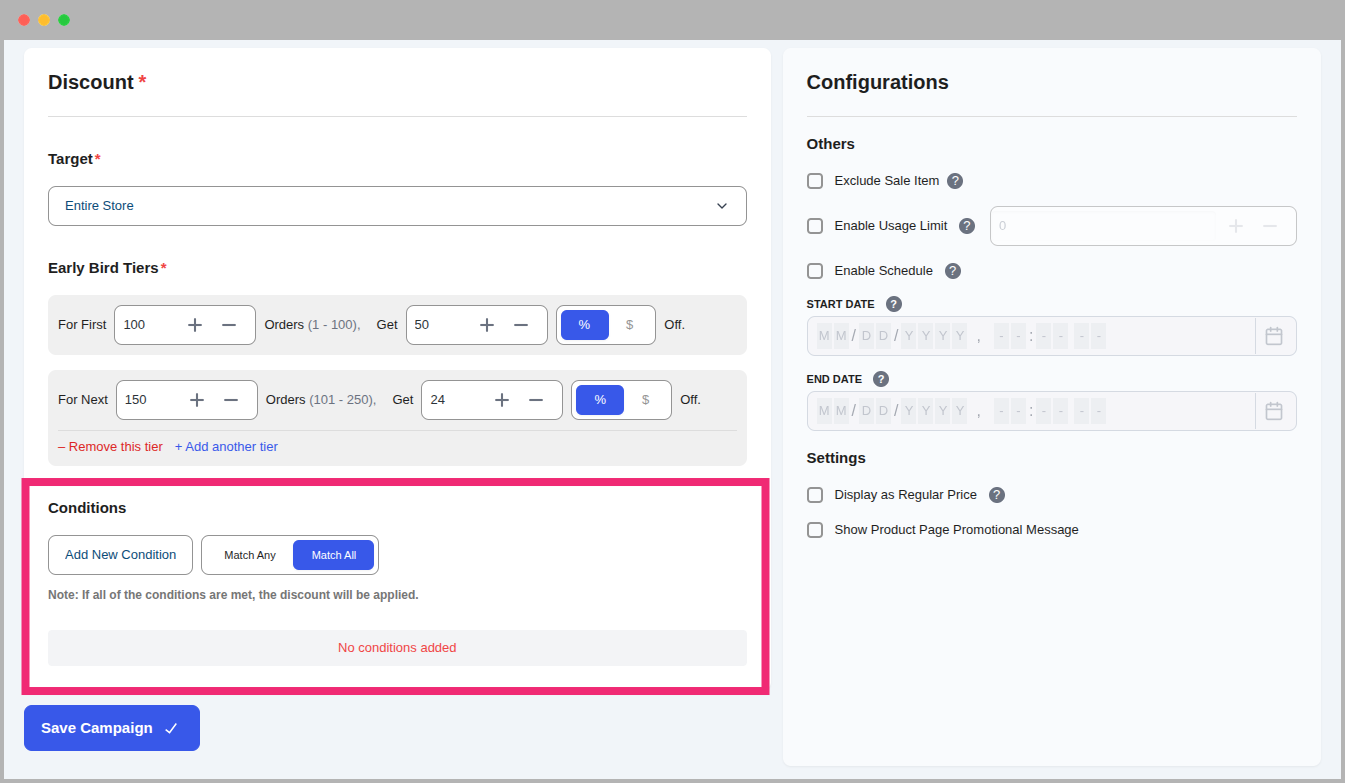This screenshot has height=783, width=1345.
Task: Click the help icon for Display as Regular Price
Action: (996, 494)
